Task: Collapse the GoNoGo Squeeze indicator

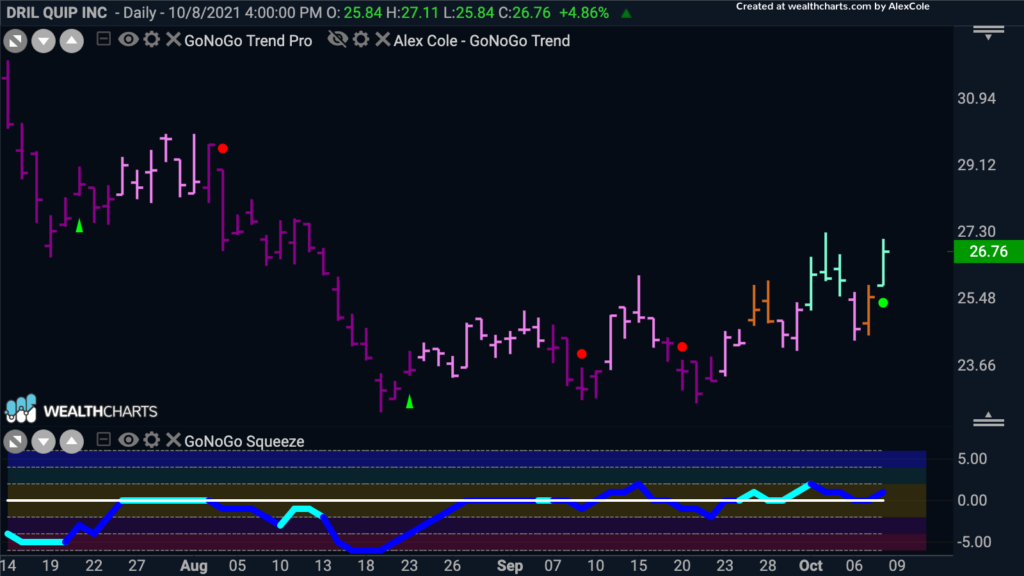Action: [103, 440]
